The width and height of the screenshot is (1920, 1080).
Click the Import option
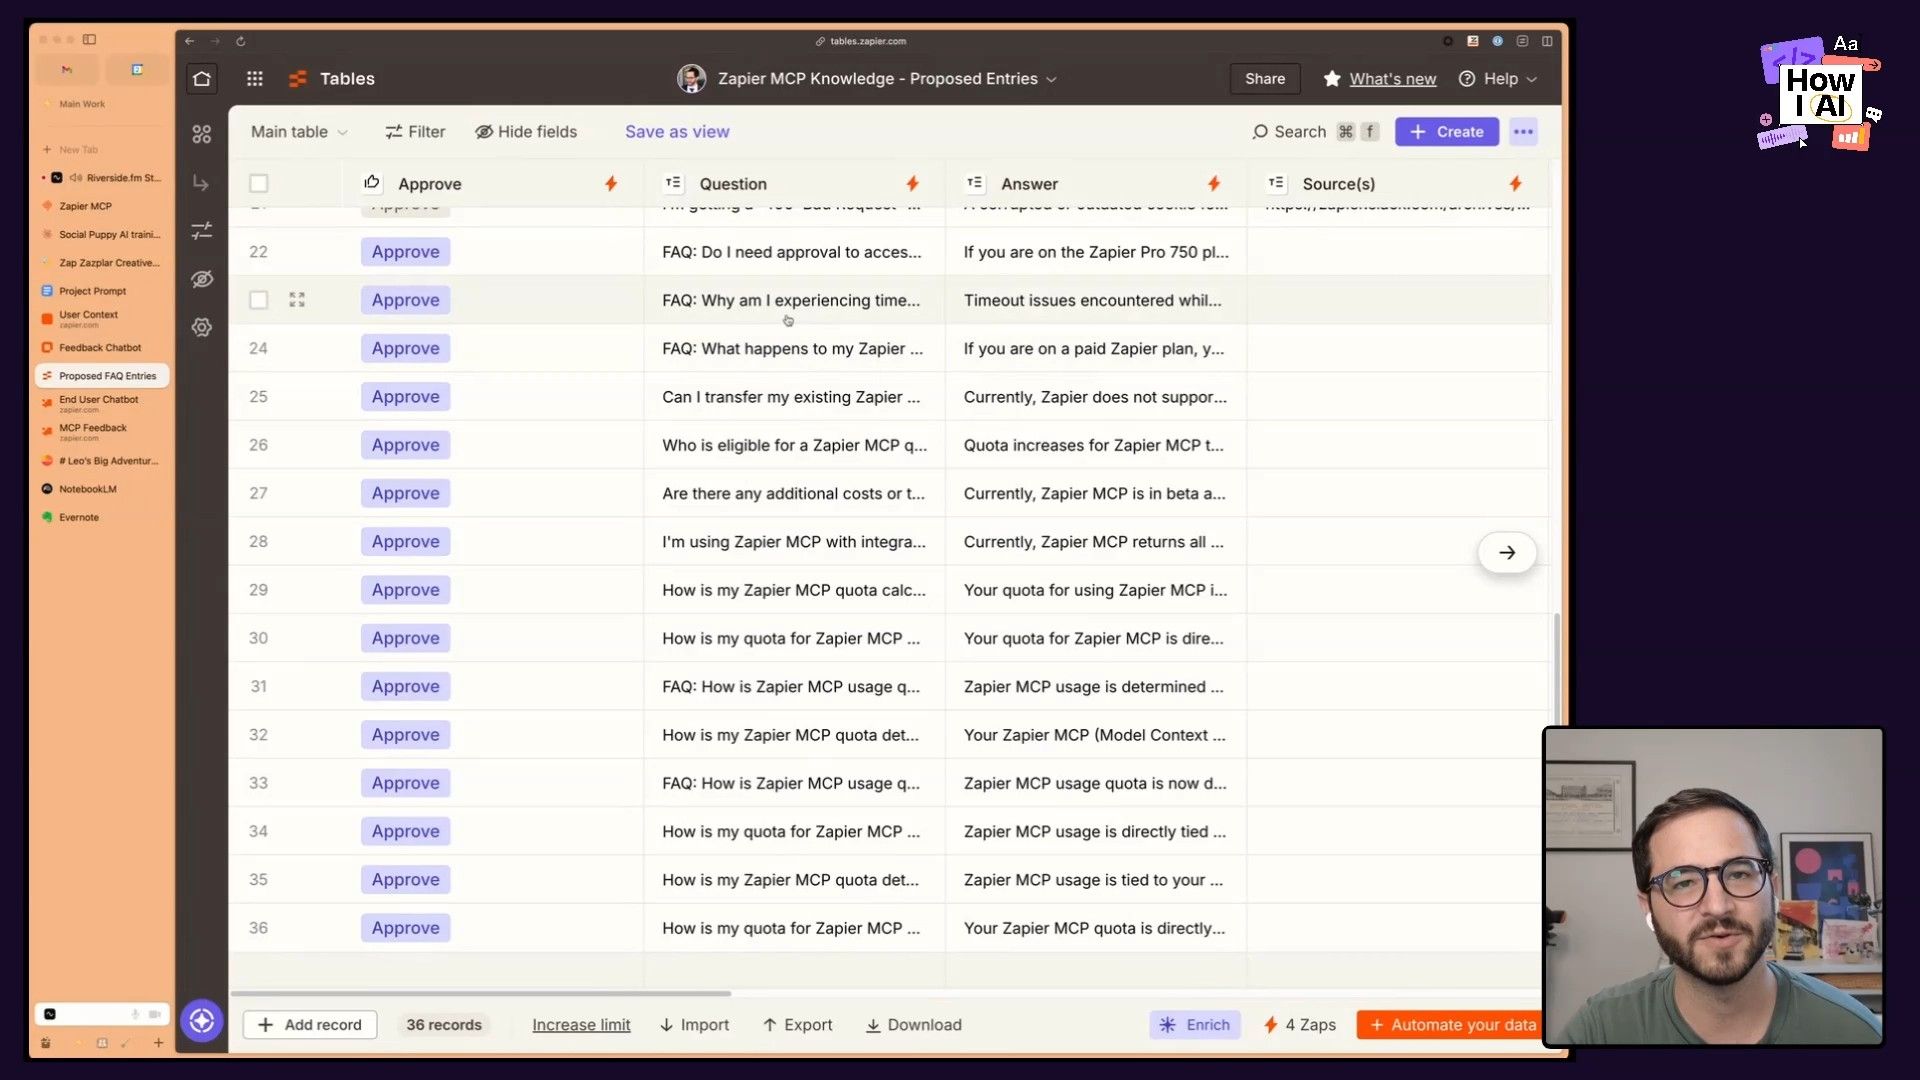coord(695,1025)
